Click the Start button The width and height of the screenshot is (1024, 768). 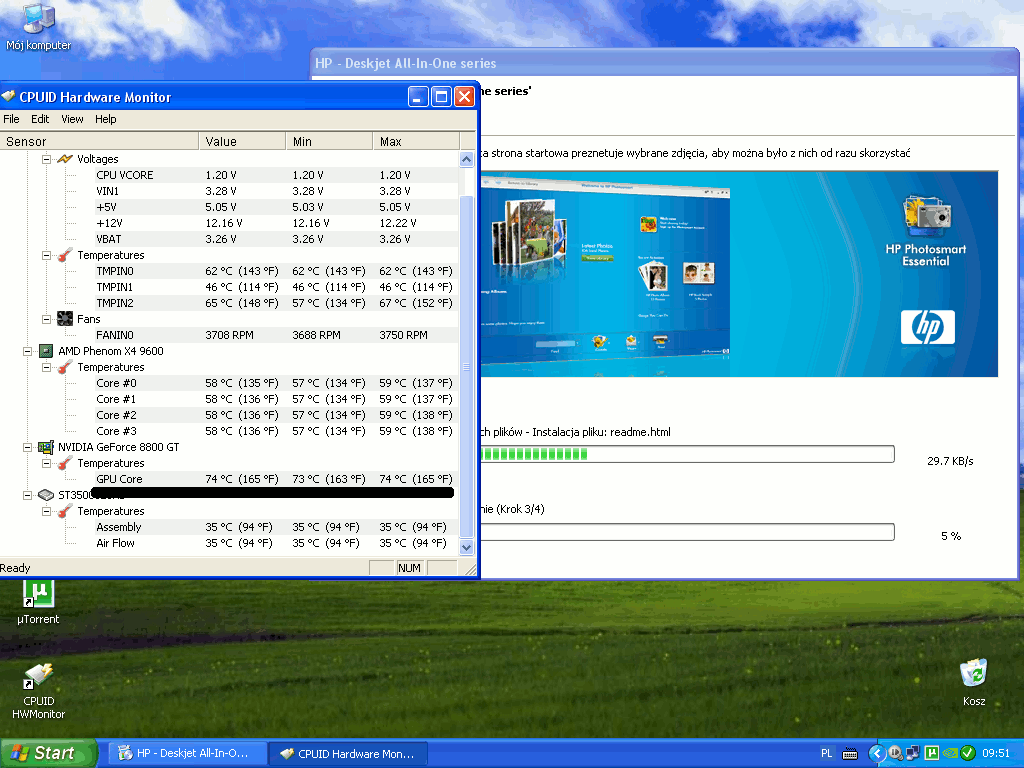click(x=48, y=753)
